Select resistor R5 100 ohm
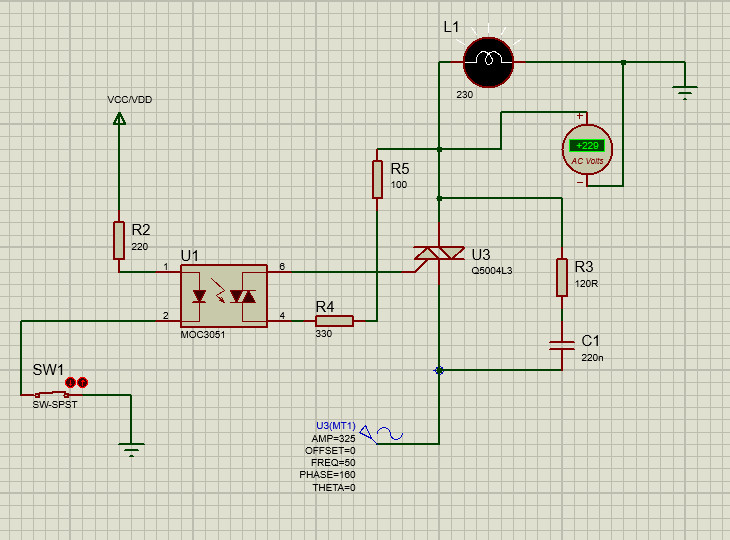Screen dimensions: 730x540 (378, 179)
